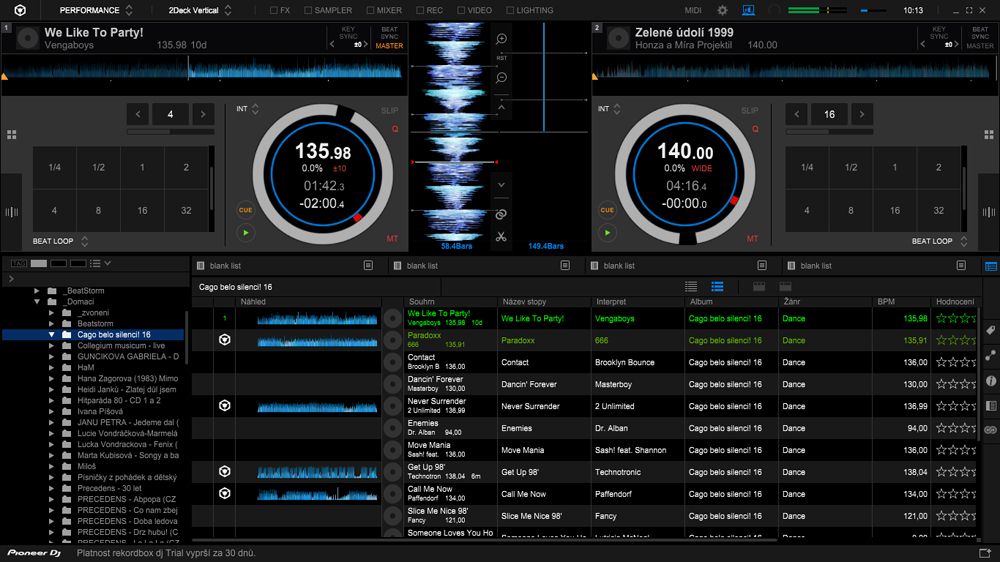
Task: Open the info panel icon at right edge
Action: pyautogui.click(x=990, y=381)
